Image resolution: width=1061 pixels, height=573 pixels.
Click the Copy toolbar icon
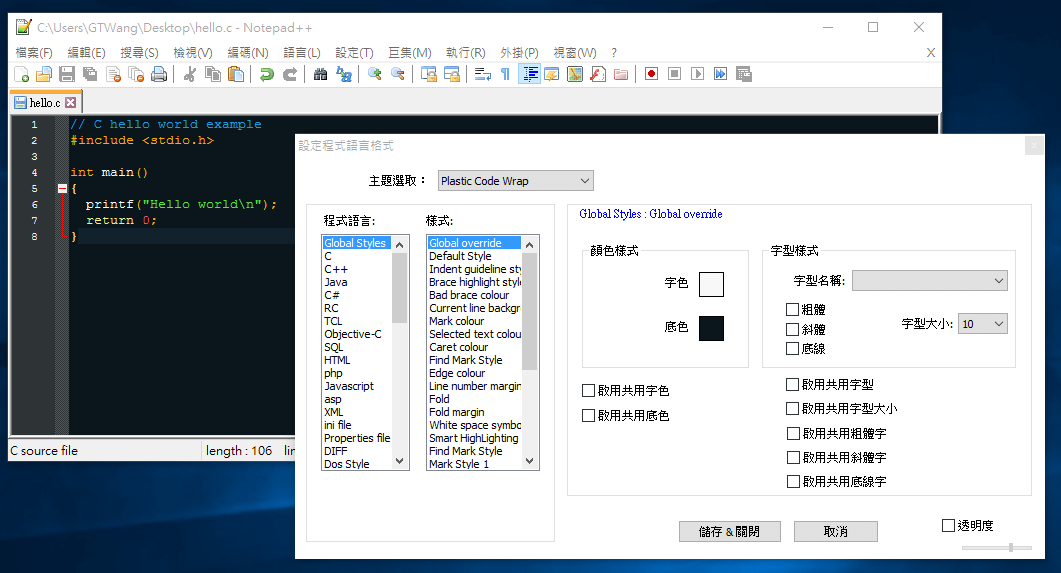(213, 74)
